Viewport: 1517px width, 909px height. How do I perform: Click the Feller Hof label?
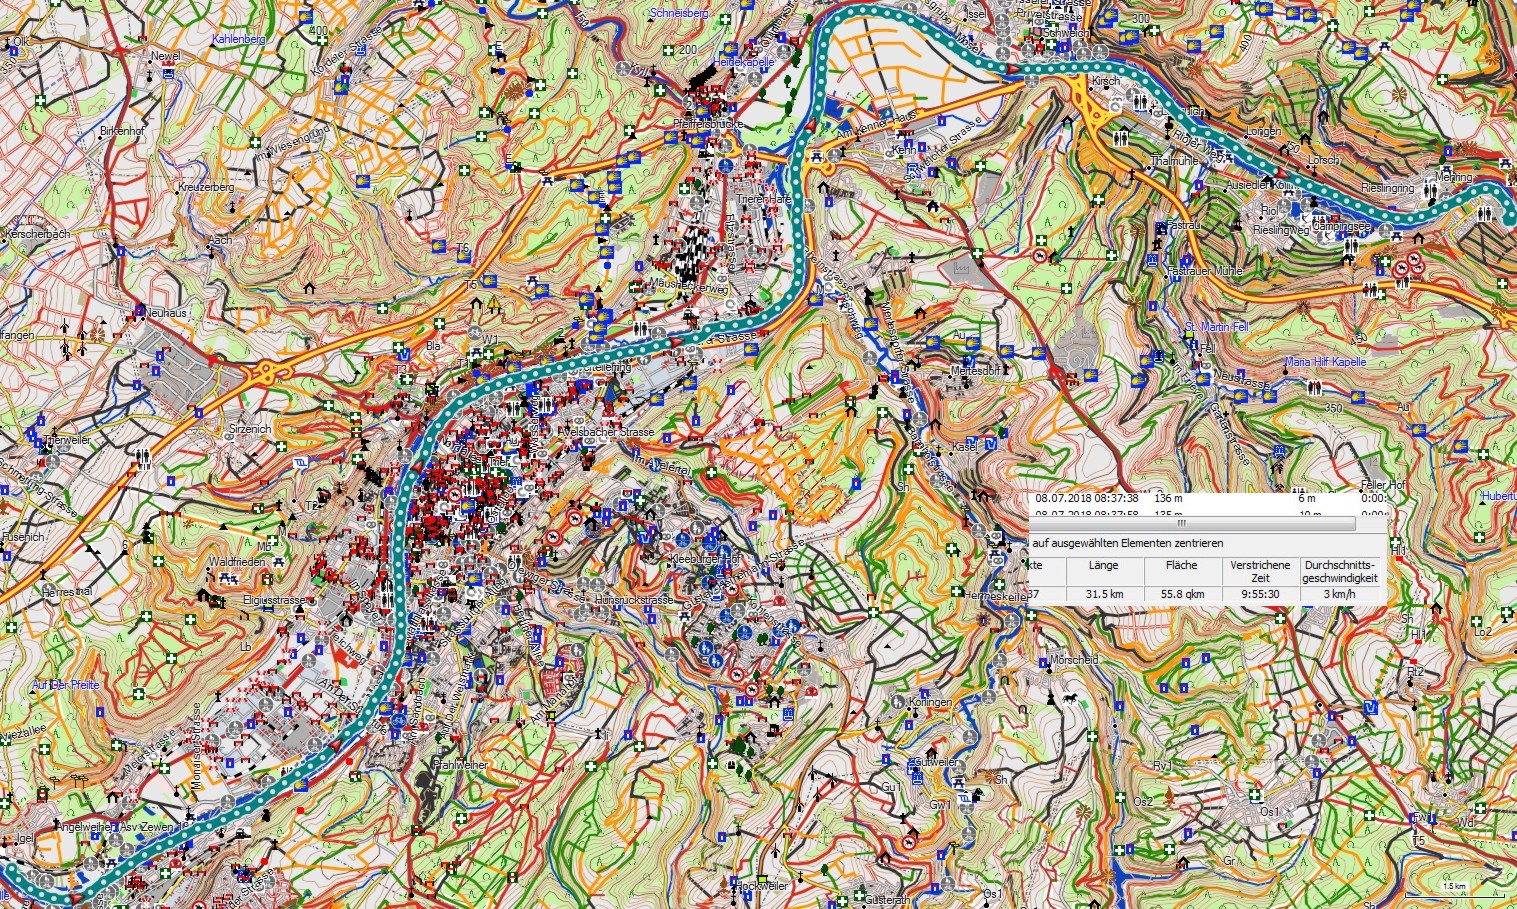point(1383,485)
